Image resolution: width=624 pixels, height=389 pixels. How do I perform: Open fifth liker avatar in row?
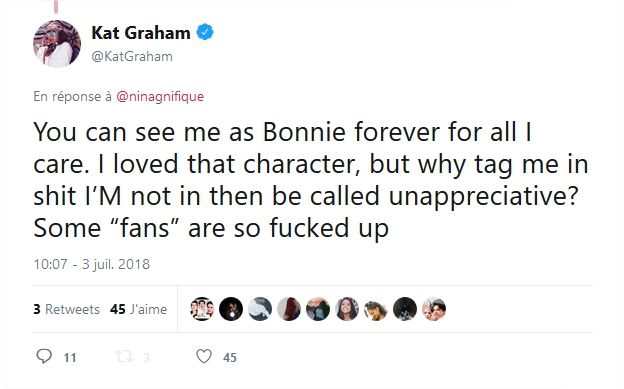point(318,309)
